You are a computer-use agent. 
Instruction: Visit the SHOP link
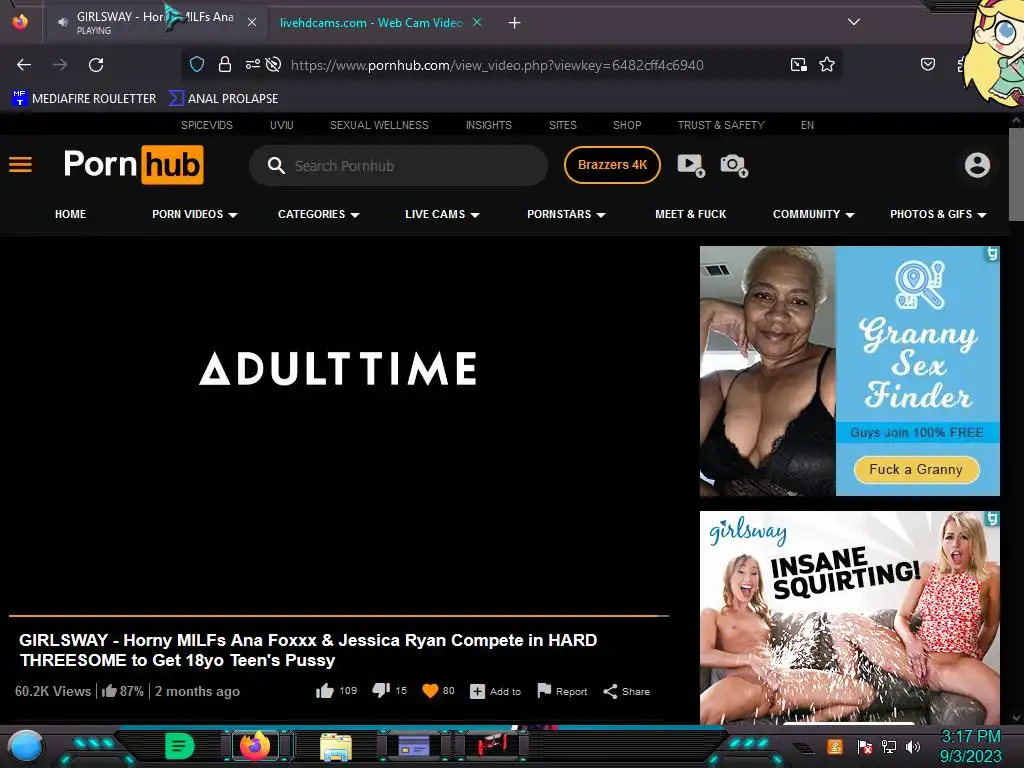(x=627, y=125)
